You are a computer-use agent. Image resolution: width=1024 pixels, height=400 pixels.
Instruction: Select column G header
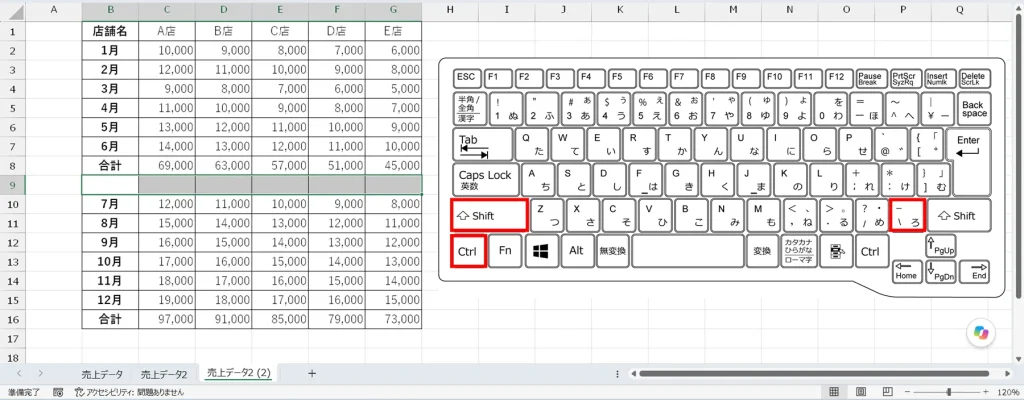pos(393,10)
